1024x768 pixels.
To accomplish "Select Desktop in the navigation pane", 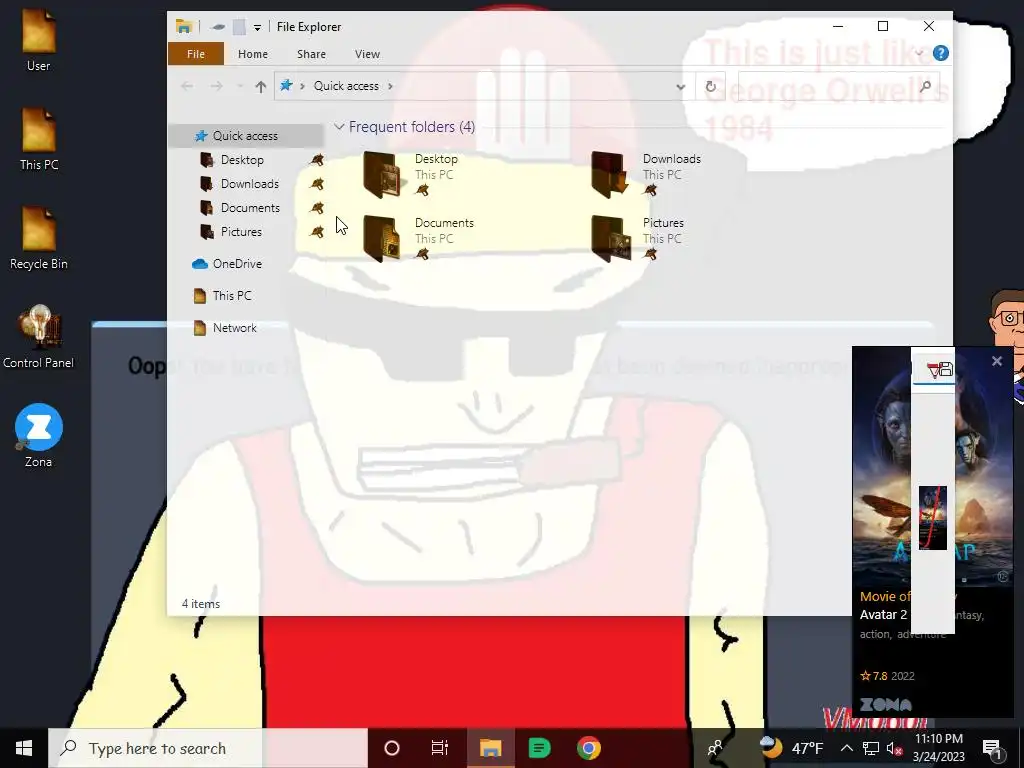I will pyautogui.click(x=242, y=160).
